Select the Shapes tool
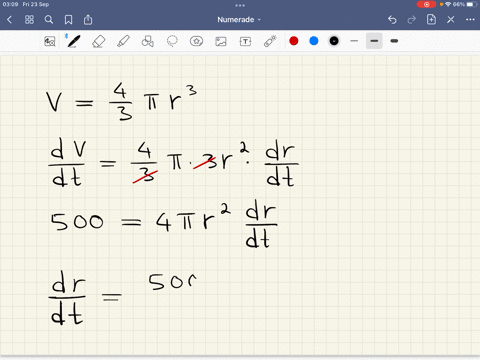The height and width of the screenshot is (360, 480). click(x=148, y=41)
